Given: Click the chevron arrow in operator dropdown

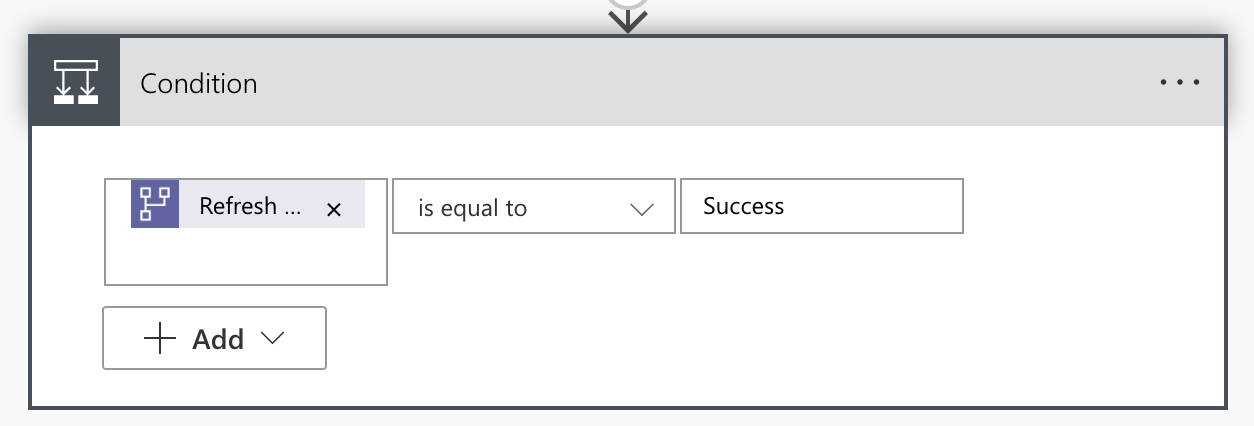Looking at the screenshot, I should 642,209.
